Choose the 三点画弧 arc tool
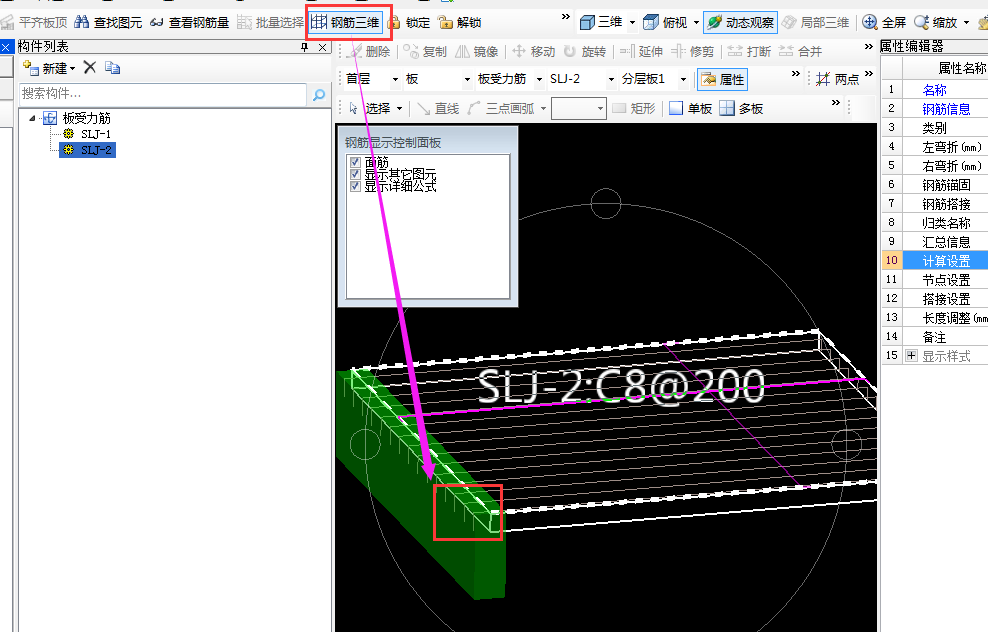The width and height of the screenshot is (988, 632). click(x=502, y=108)
